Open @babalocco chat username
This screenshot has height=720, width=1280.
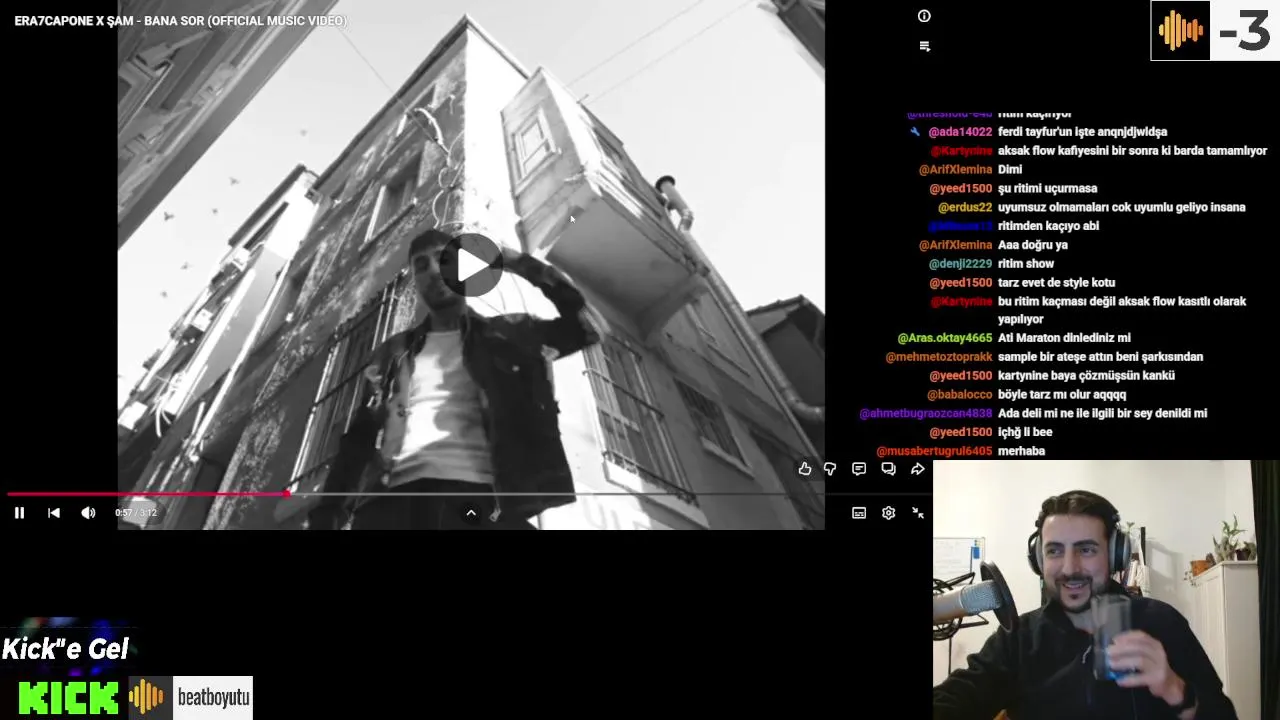[960, 395]
